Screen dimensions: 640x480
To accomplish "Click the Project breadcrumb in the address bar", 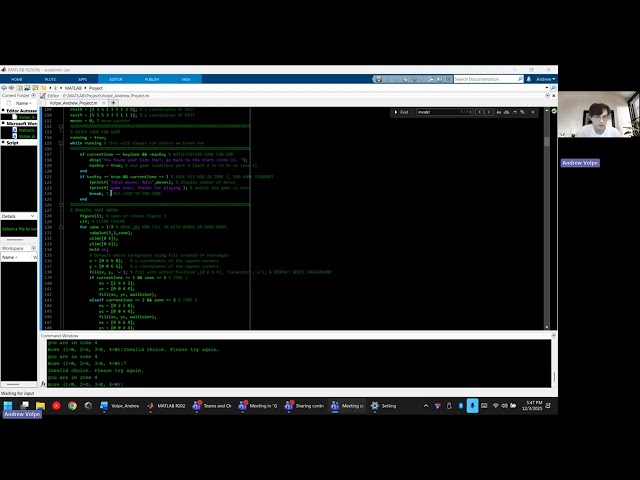I will [96, 88].
